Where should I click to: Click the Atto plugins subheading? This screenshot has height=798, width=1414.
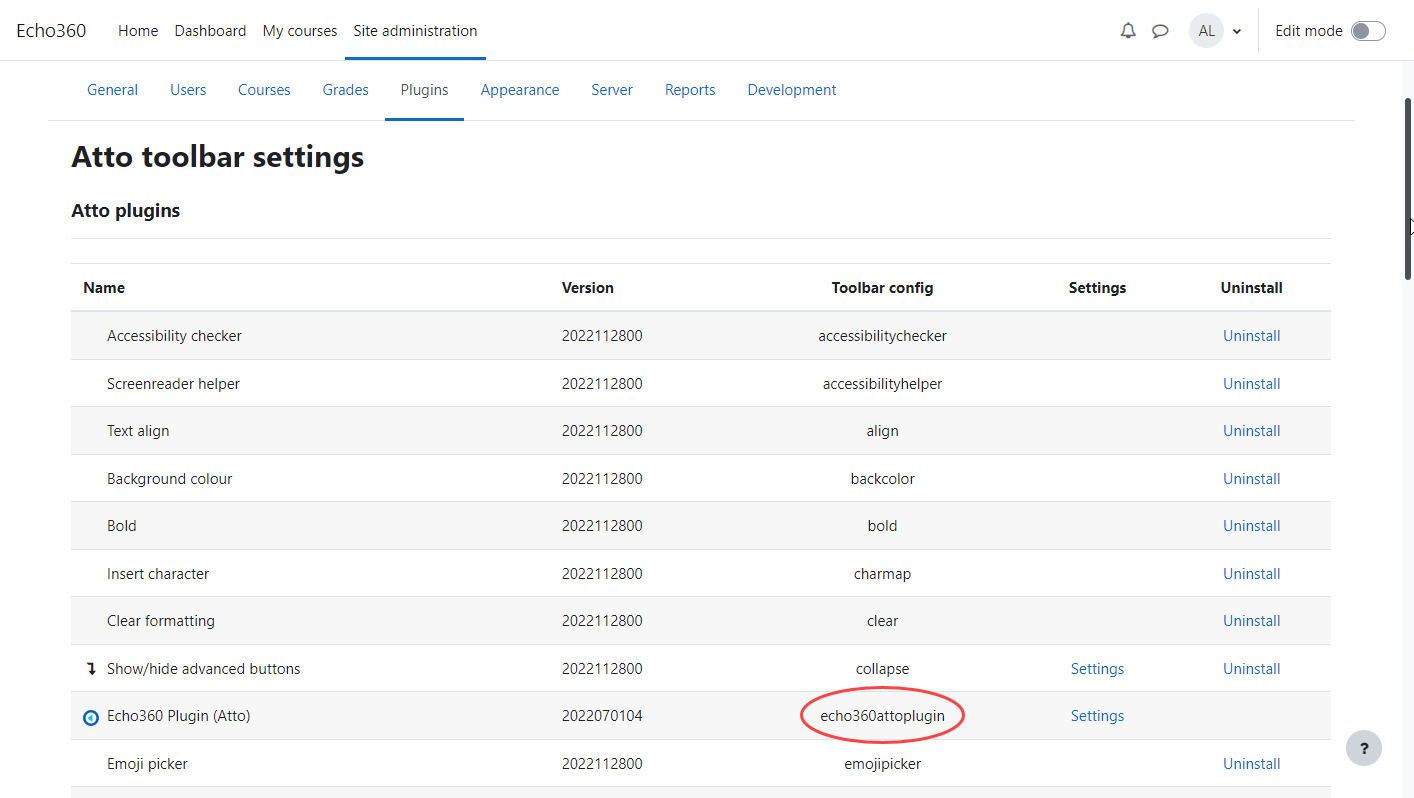point(126,211)
